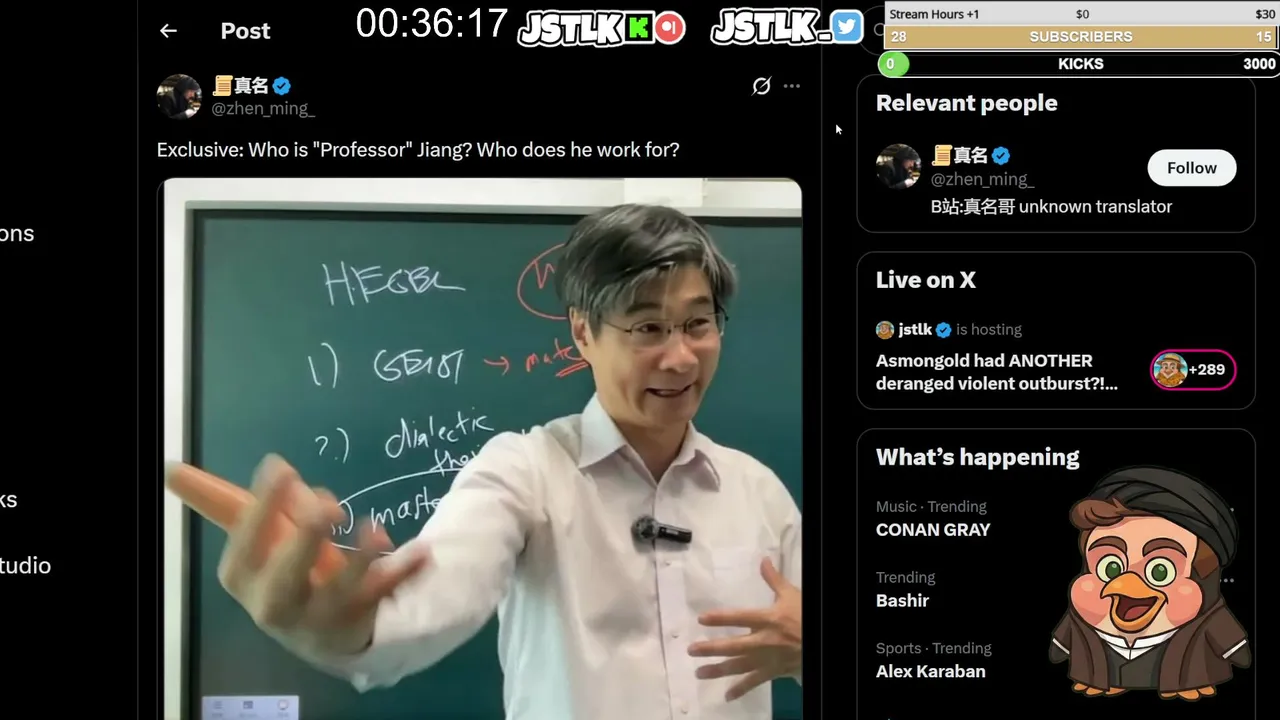Screen dimensions: 1280x720
Task: Click the KICKS goal progress bar
Action: point(1080,64)
